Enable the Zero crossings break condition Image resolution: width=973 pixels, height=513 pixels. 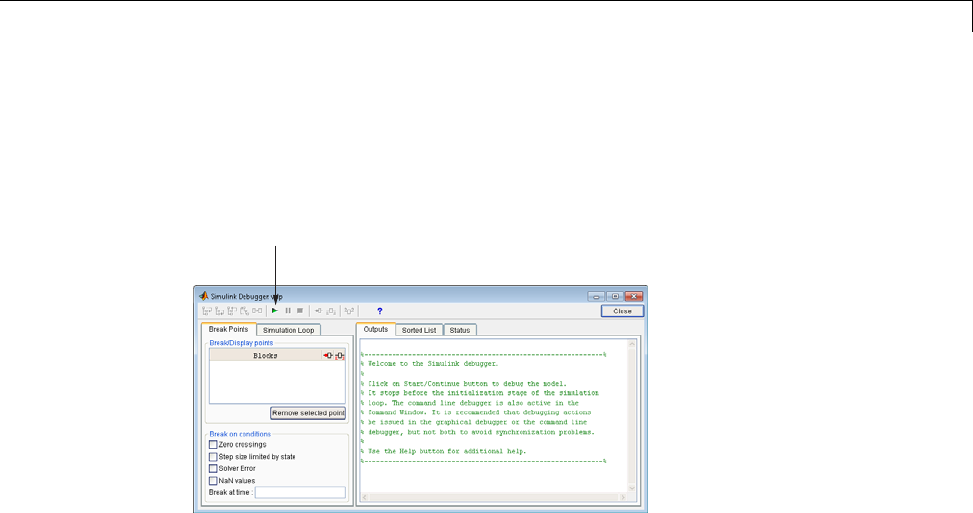213,445
